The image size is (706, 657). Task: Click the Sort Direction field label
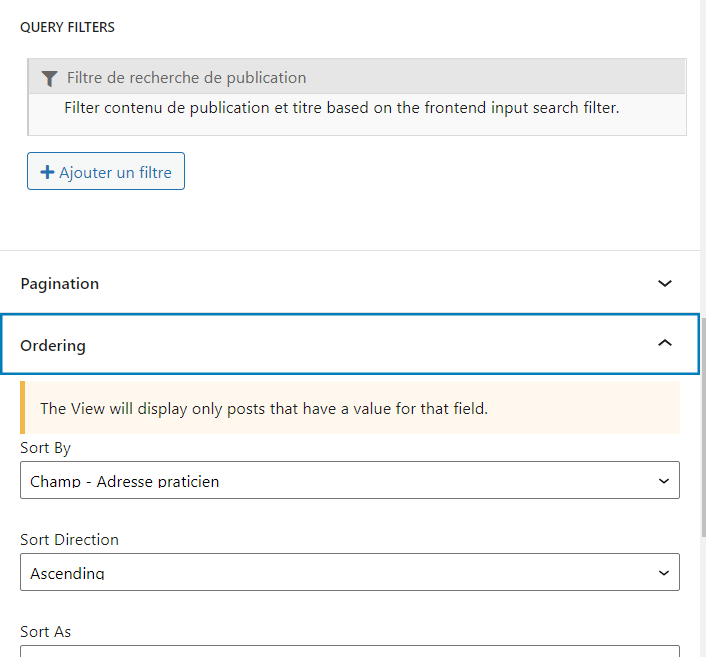click(x=69, y=540)
